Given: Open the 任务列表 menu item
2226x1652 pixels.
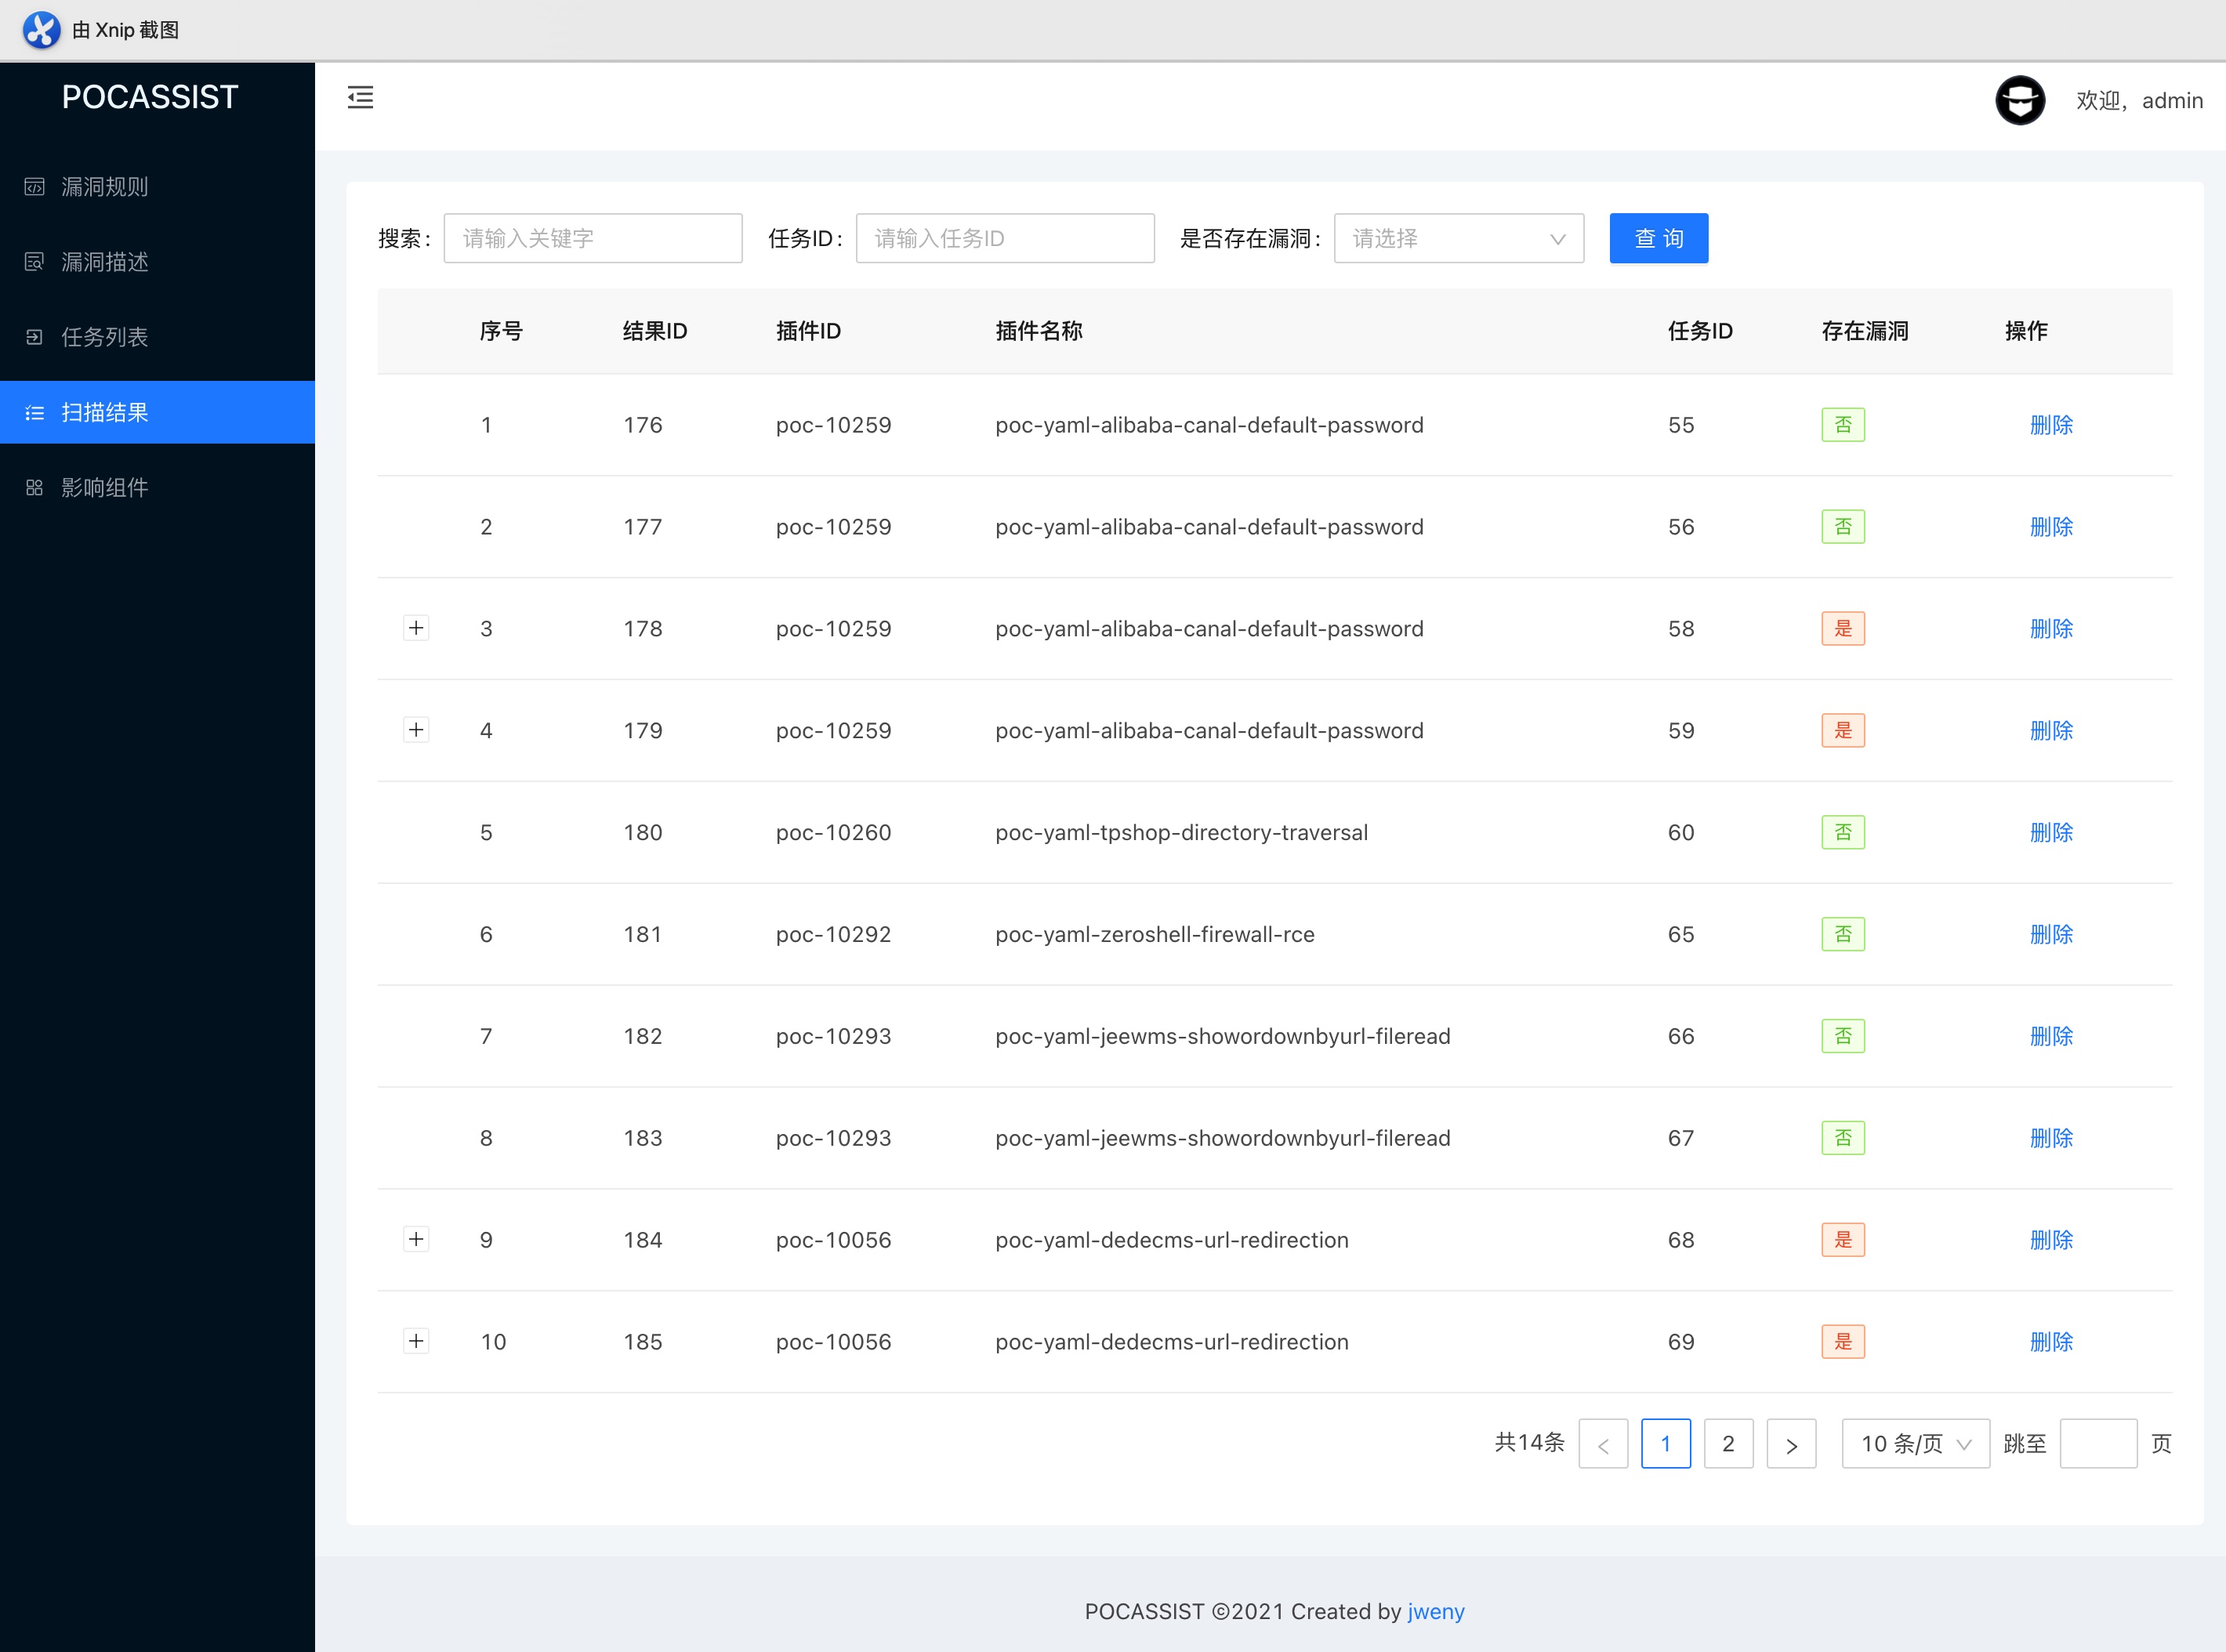Looking at the screenshot, I should [105, 337].
